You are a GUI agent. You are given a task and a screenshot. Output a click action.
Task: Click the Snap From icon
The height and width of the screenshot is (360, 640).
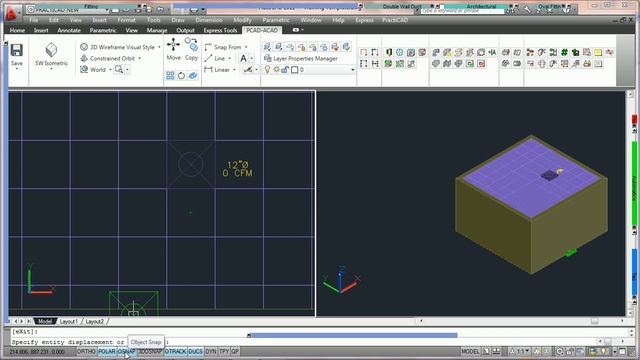click(x=209, y=47)
